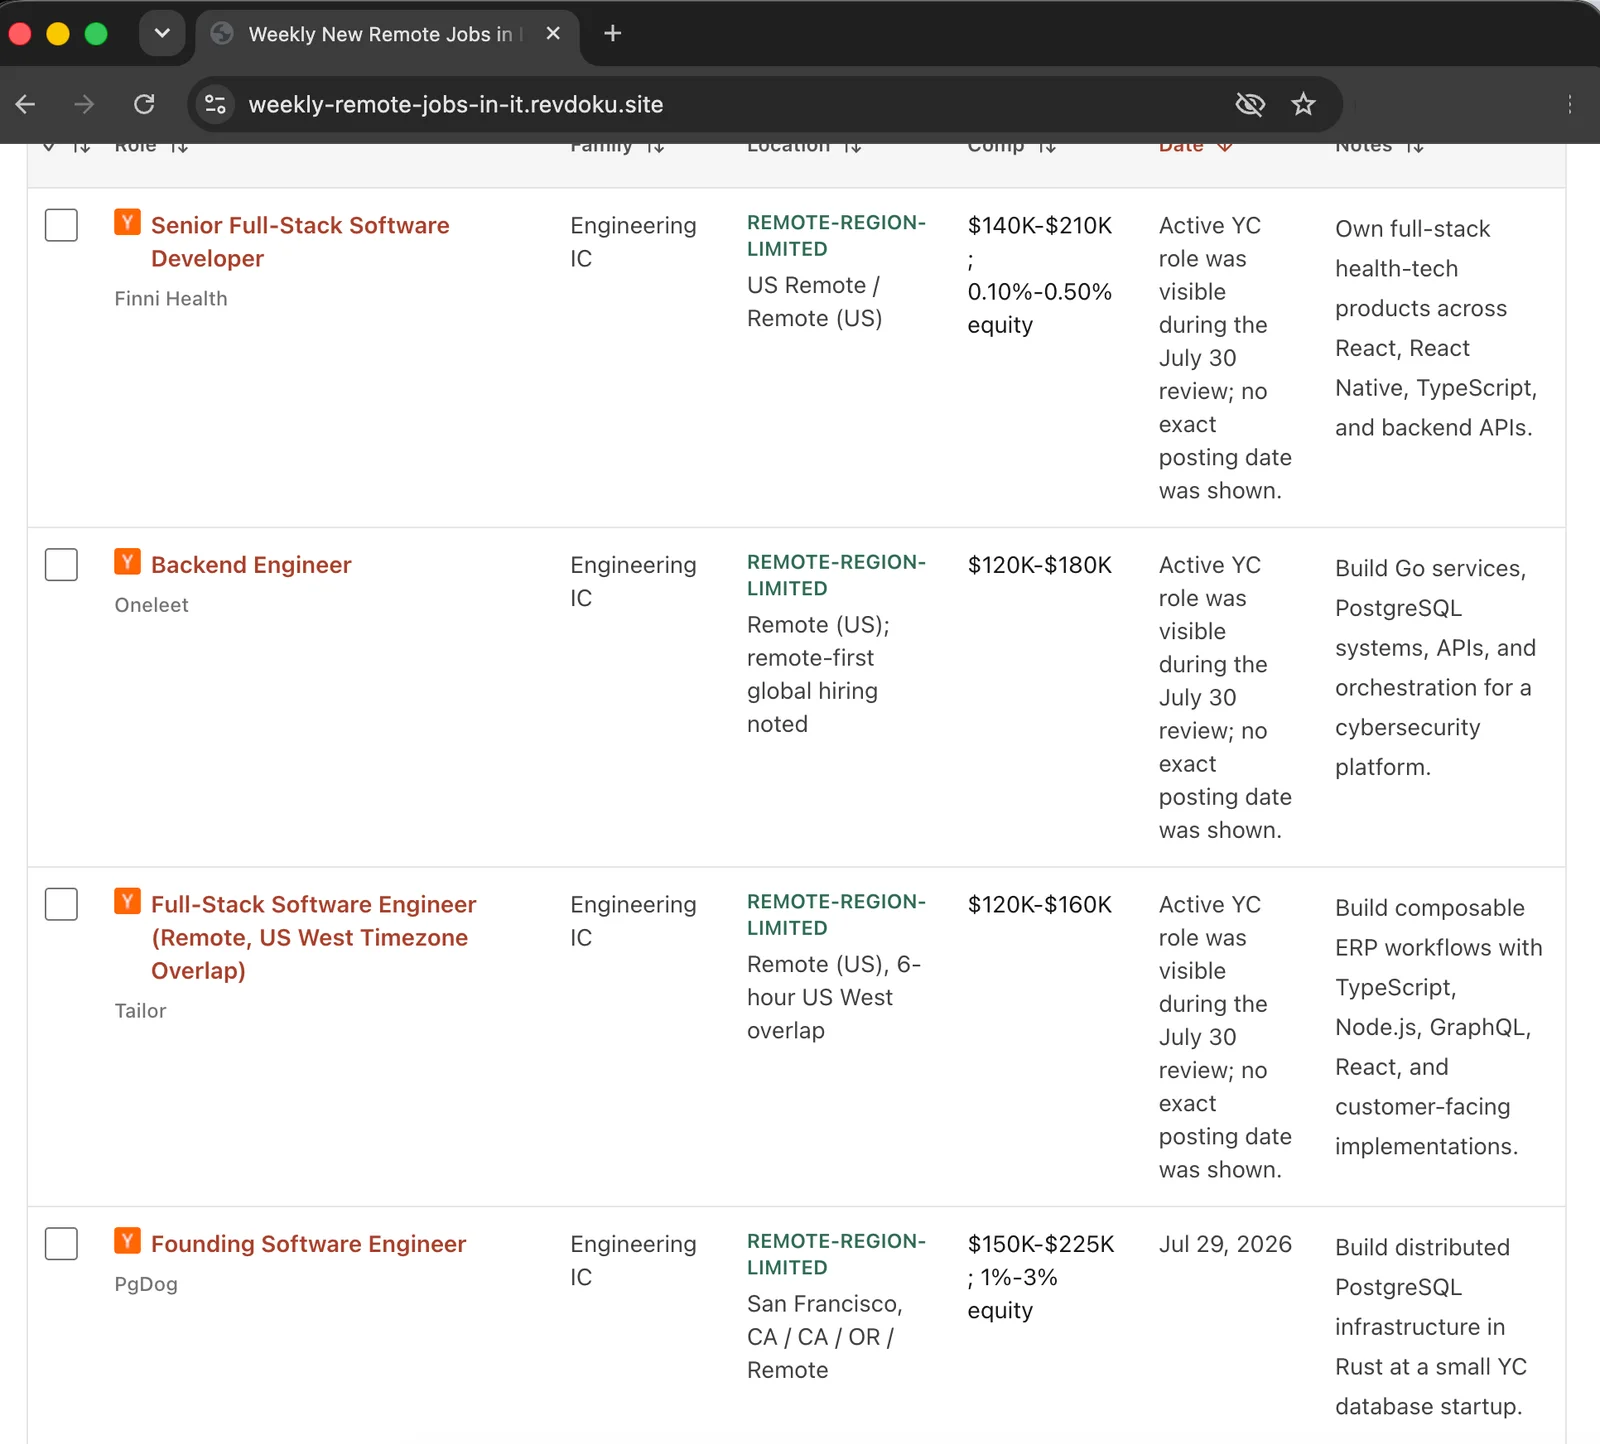Open the Backend Engineer job link

(251, 565)
